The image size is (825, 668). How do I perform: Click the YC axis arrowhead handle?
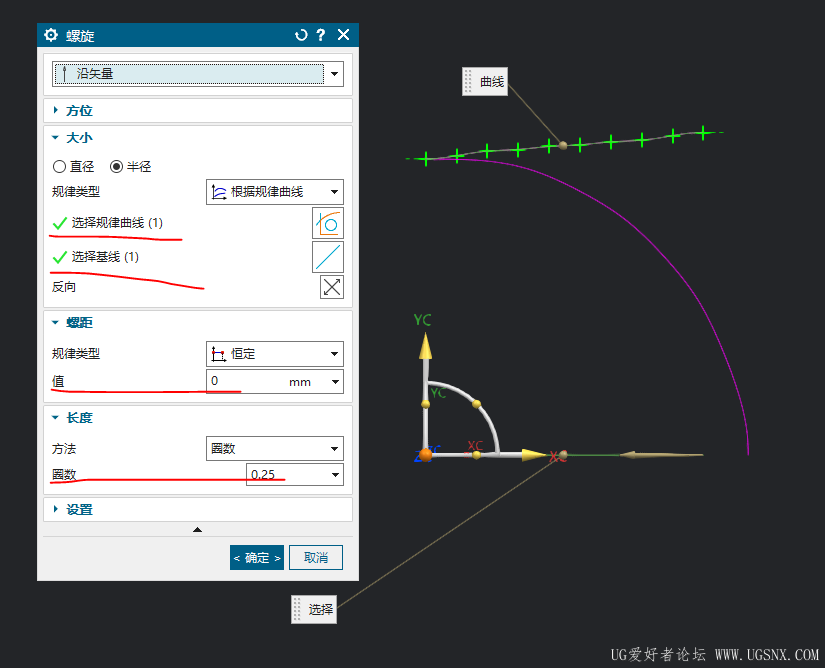425,346
